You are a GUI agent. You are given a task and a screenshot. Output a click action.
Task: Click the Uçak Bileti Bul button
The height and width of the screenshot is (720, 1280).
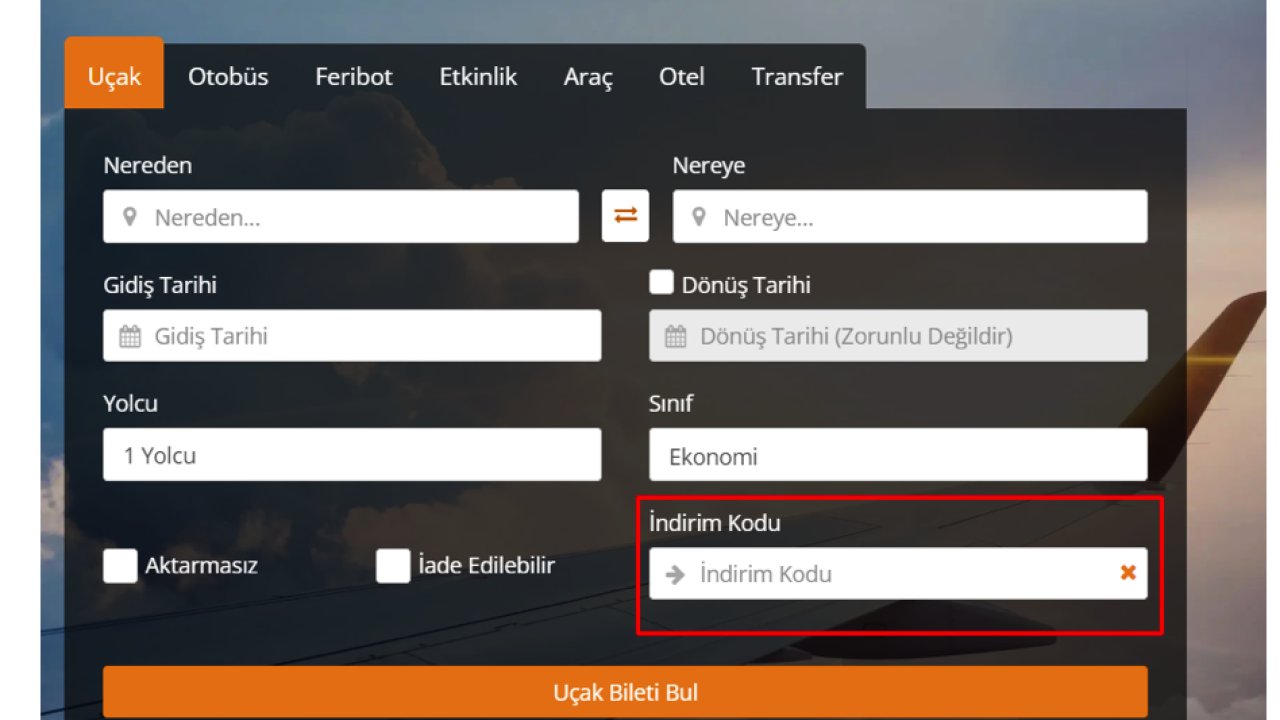(625, 691)
